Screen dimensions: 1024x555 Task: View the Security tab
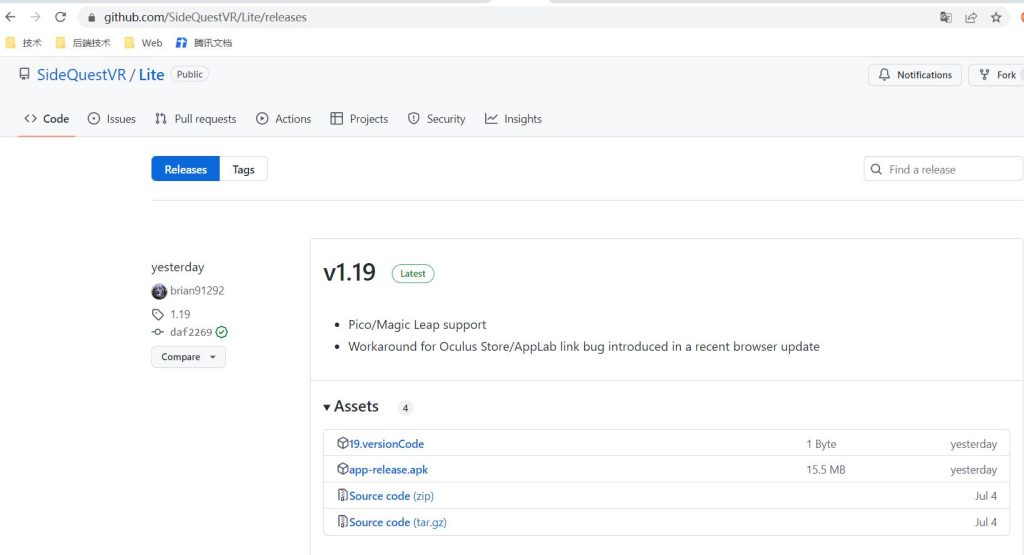click(436, 119)
